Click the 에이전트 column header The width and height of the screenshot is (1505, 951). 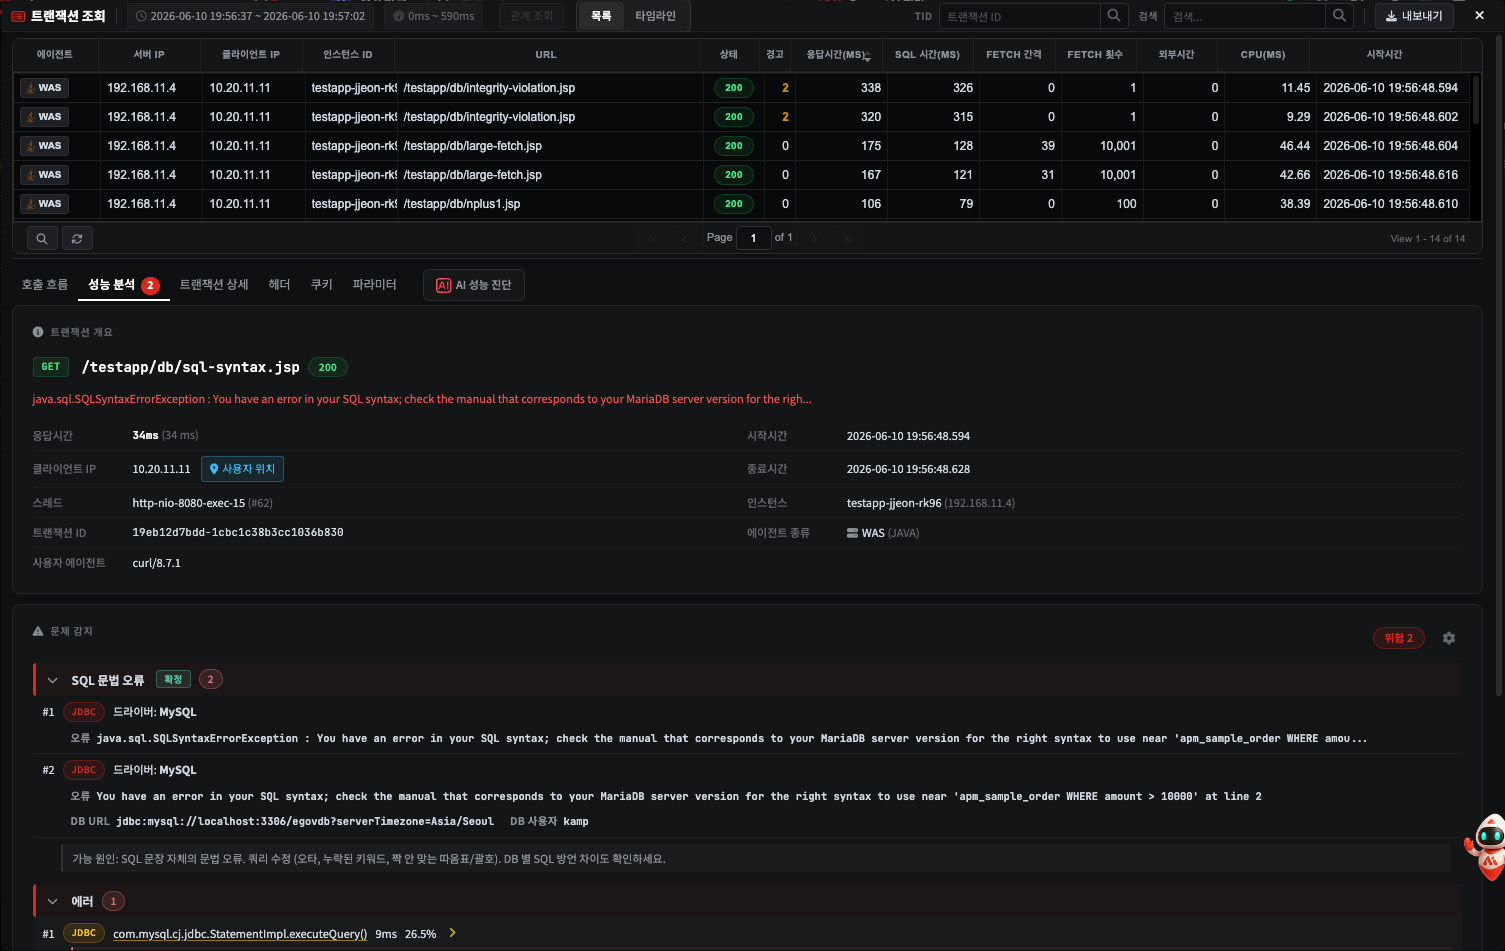tap(54, 55)
